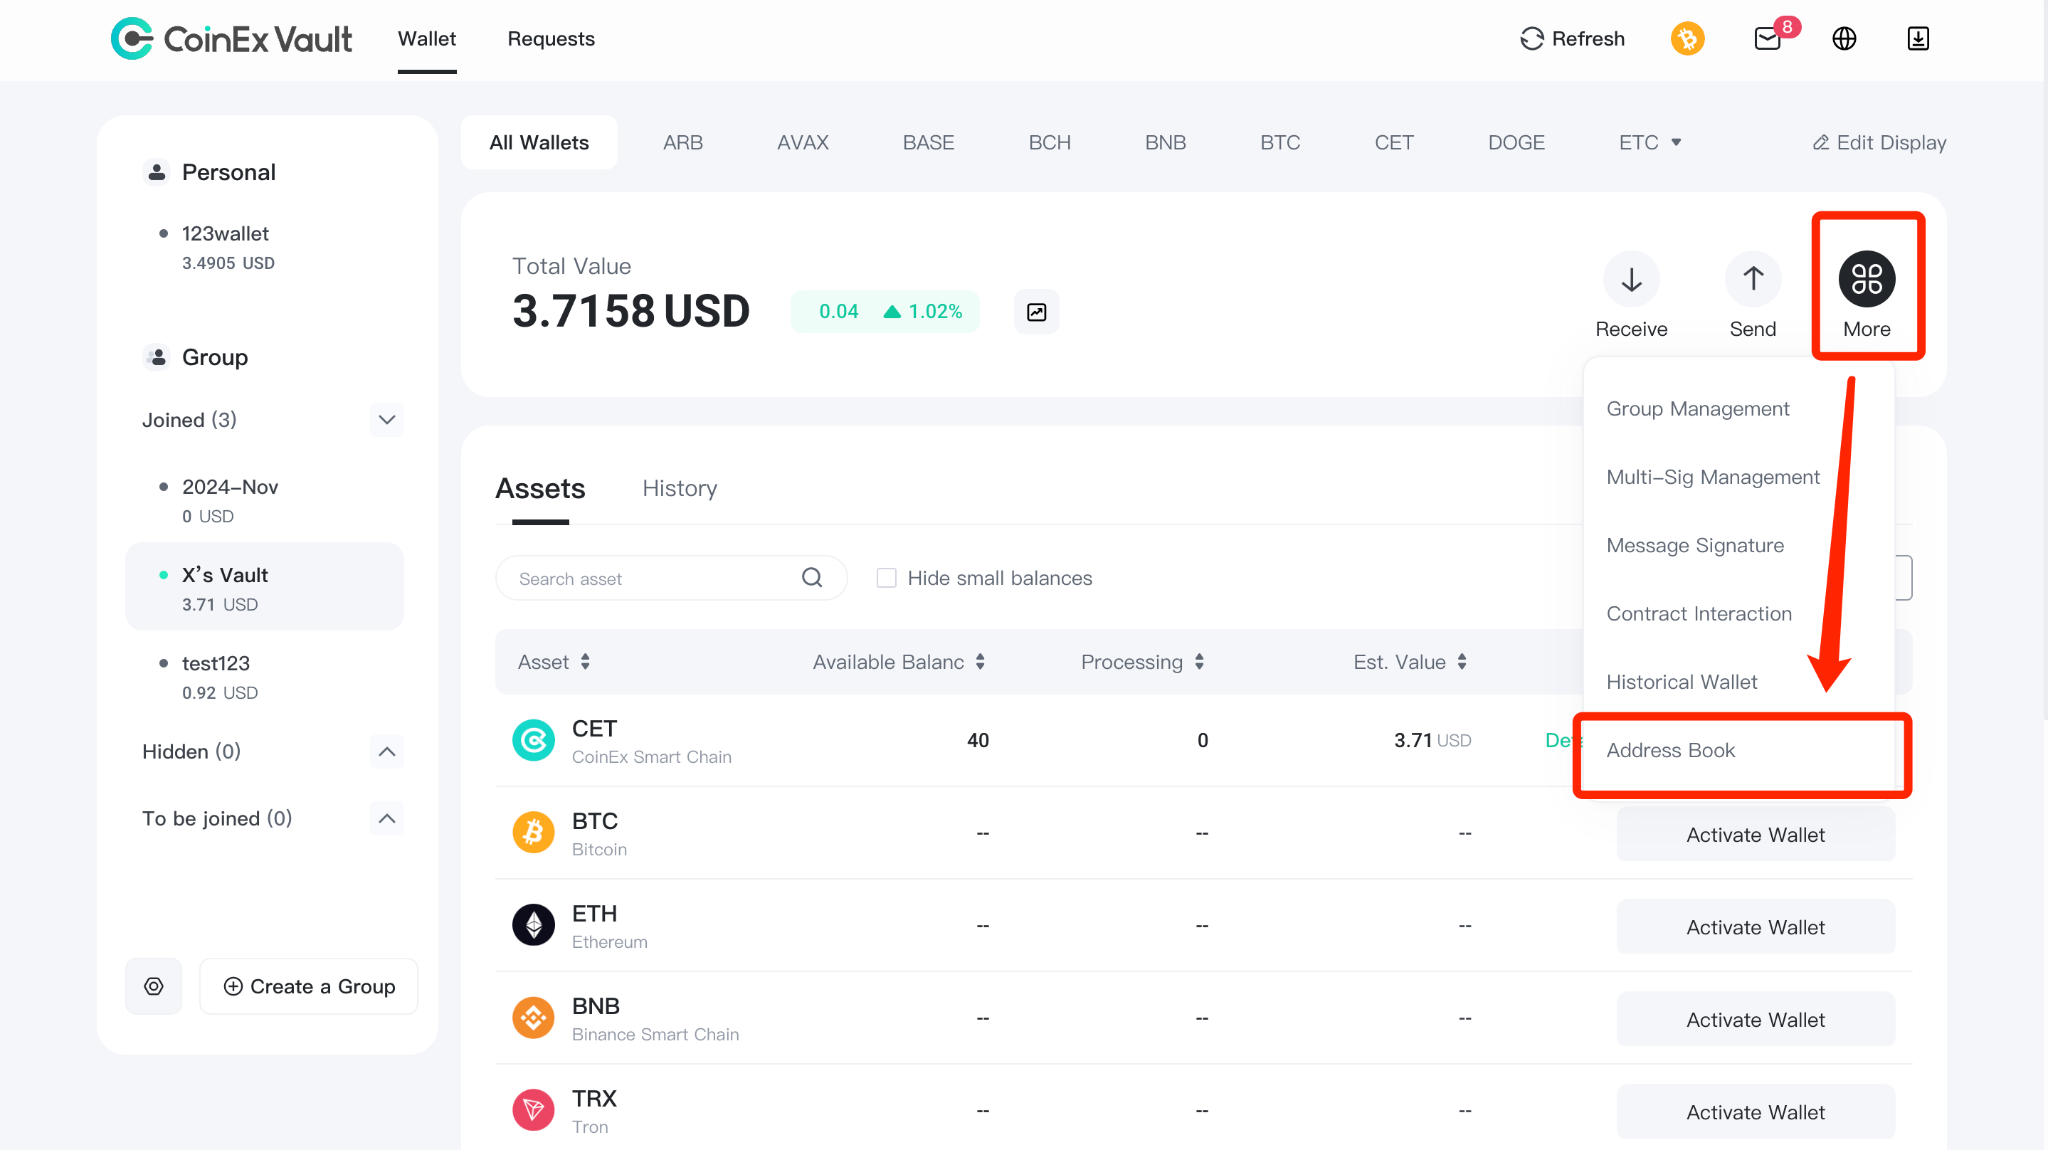This screenshot has height=1150, width=2048.
Task: Click the Send up-arrow icon
Action: pos(1753,279)
